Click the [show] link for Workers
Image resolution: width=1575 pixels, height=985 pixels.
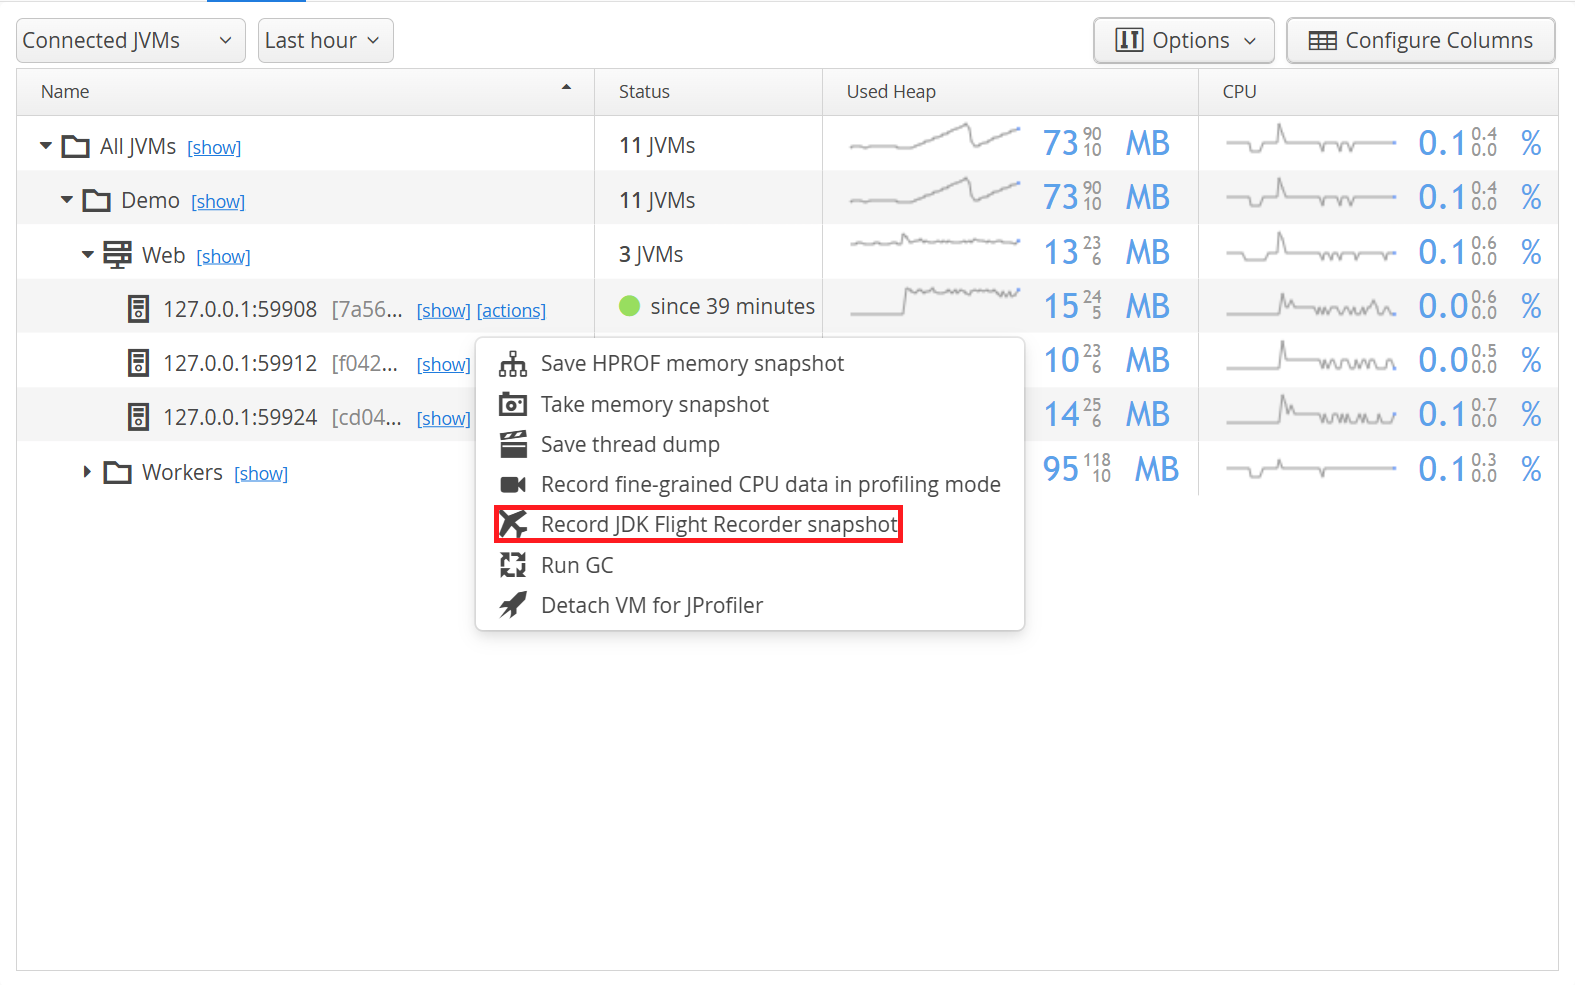coord(261,474)
